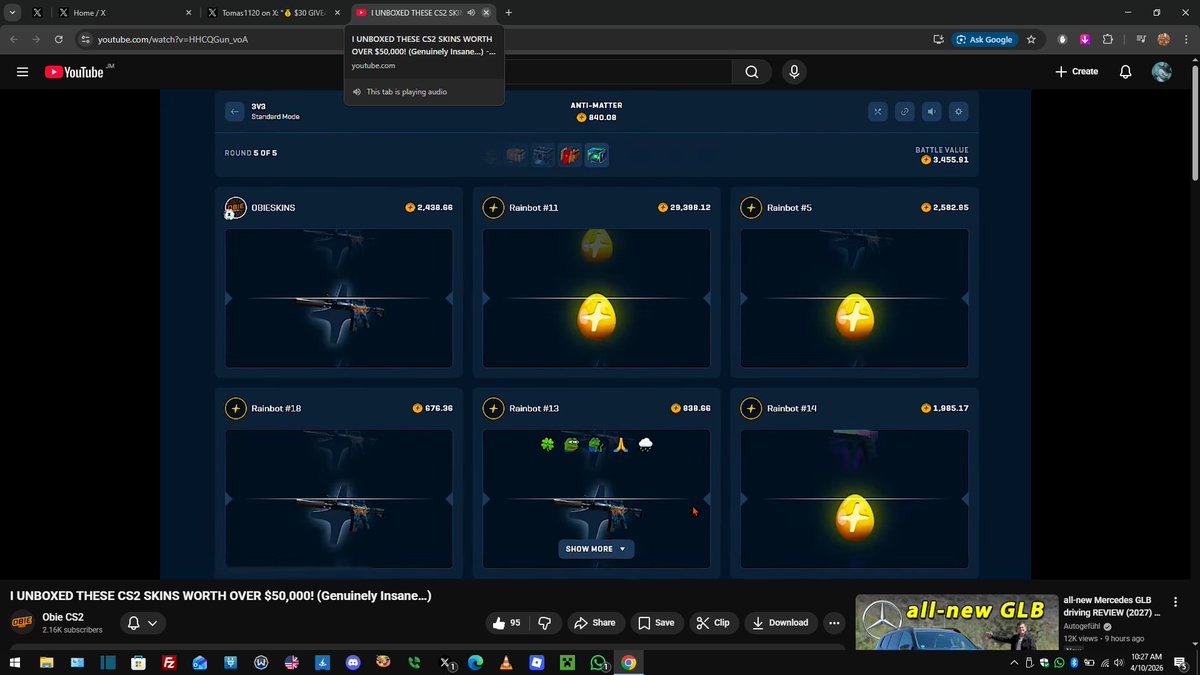Screen dimensions: 1200x675
Task: Click the 2.16K subscribers text
Action: tap(72, 630)
